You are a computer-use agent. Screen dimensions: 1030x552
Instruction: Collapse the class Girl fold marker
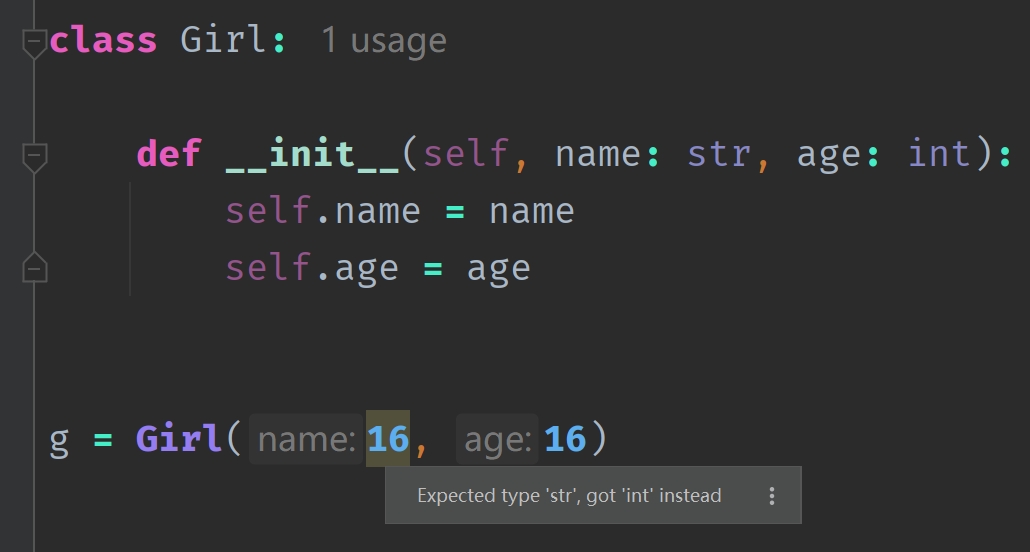coord(34,43)
